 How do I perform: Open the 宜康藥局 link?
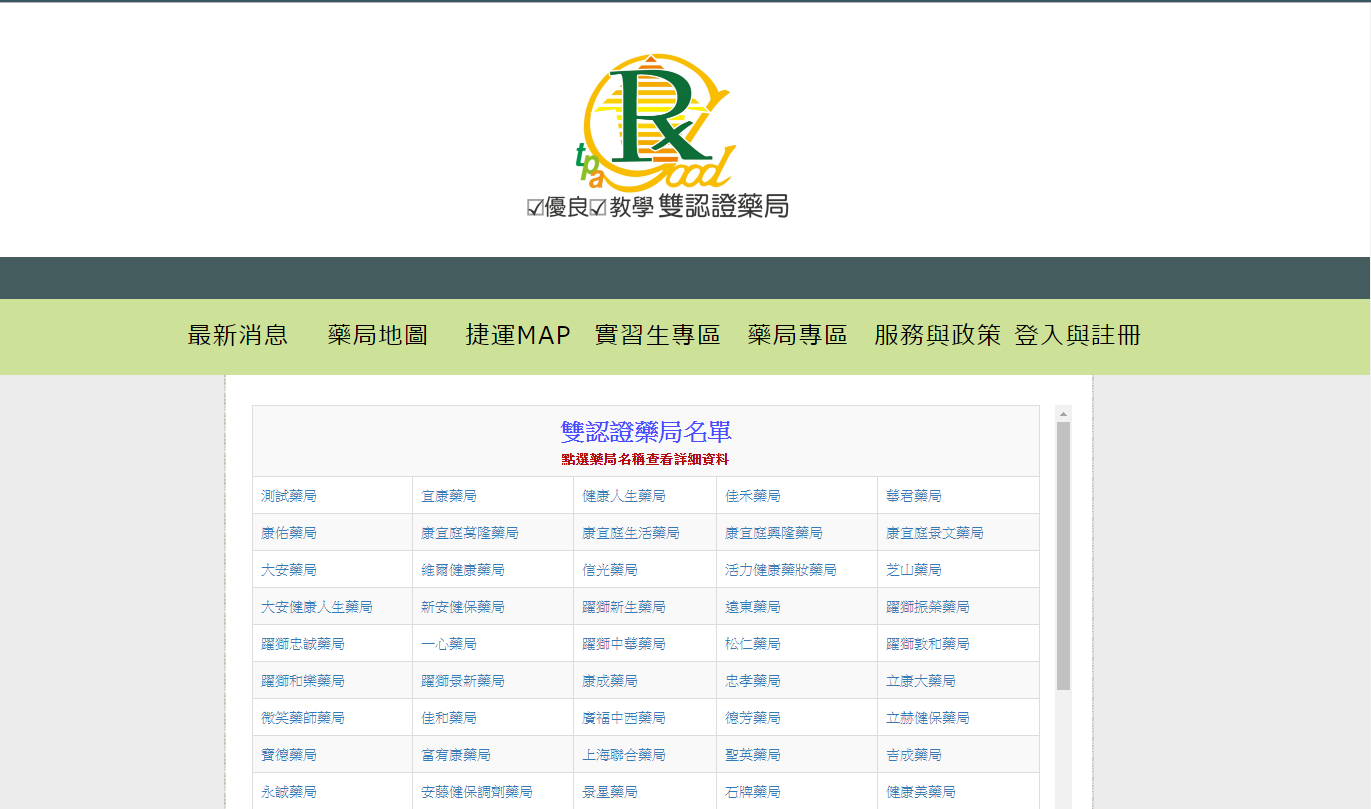click(449, 496)
